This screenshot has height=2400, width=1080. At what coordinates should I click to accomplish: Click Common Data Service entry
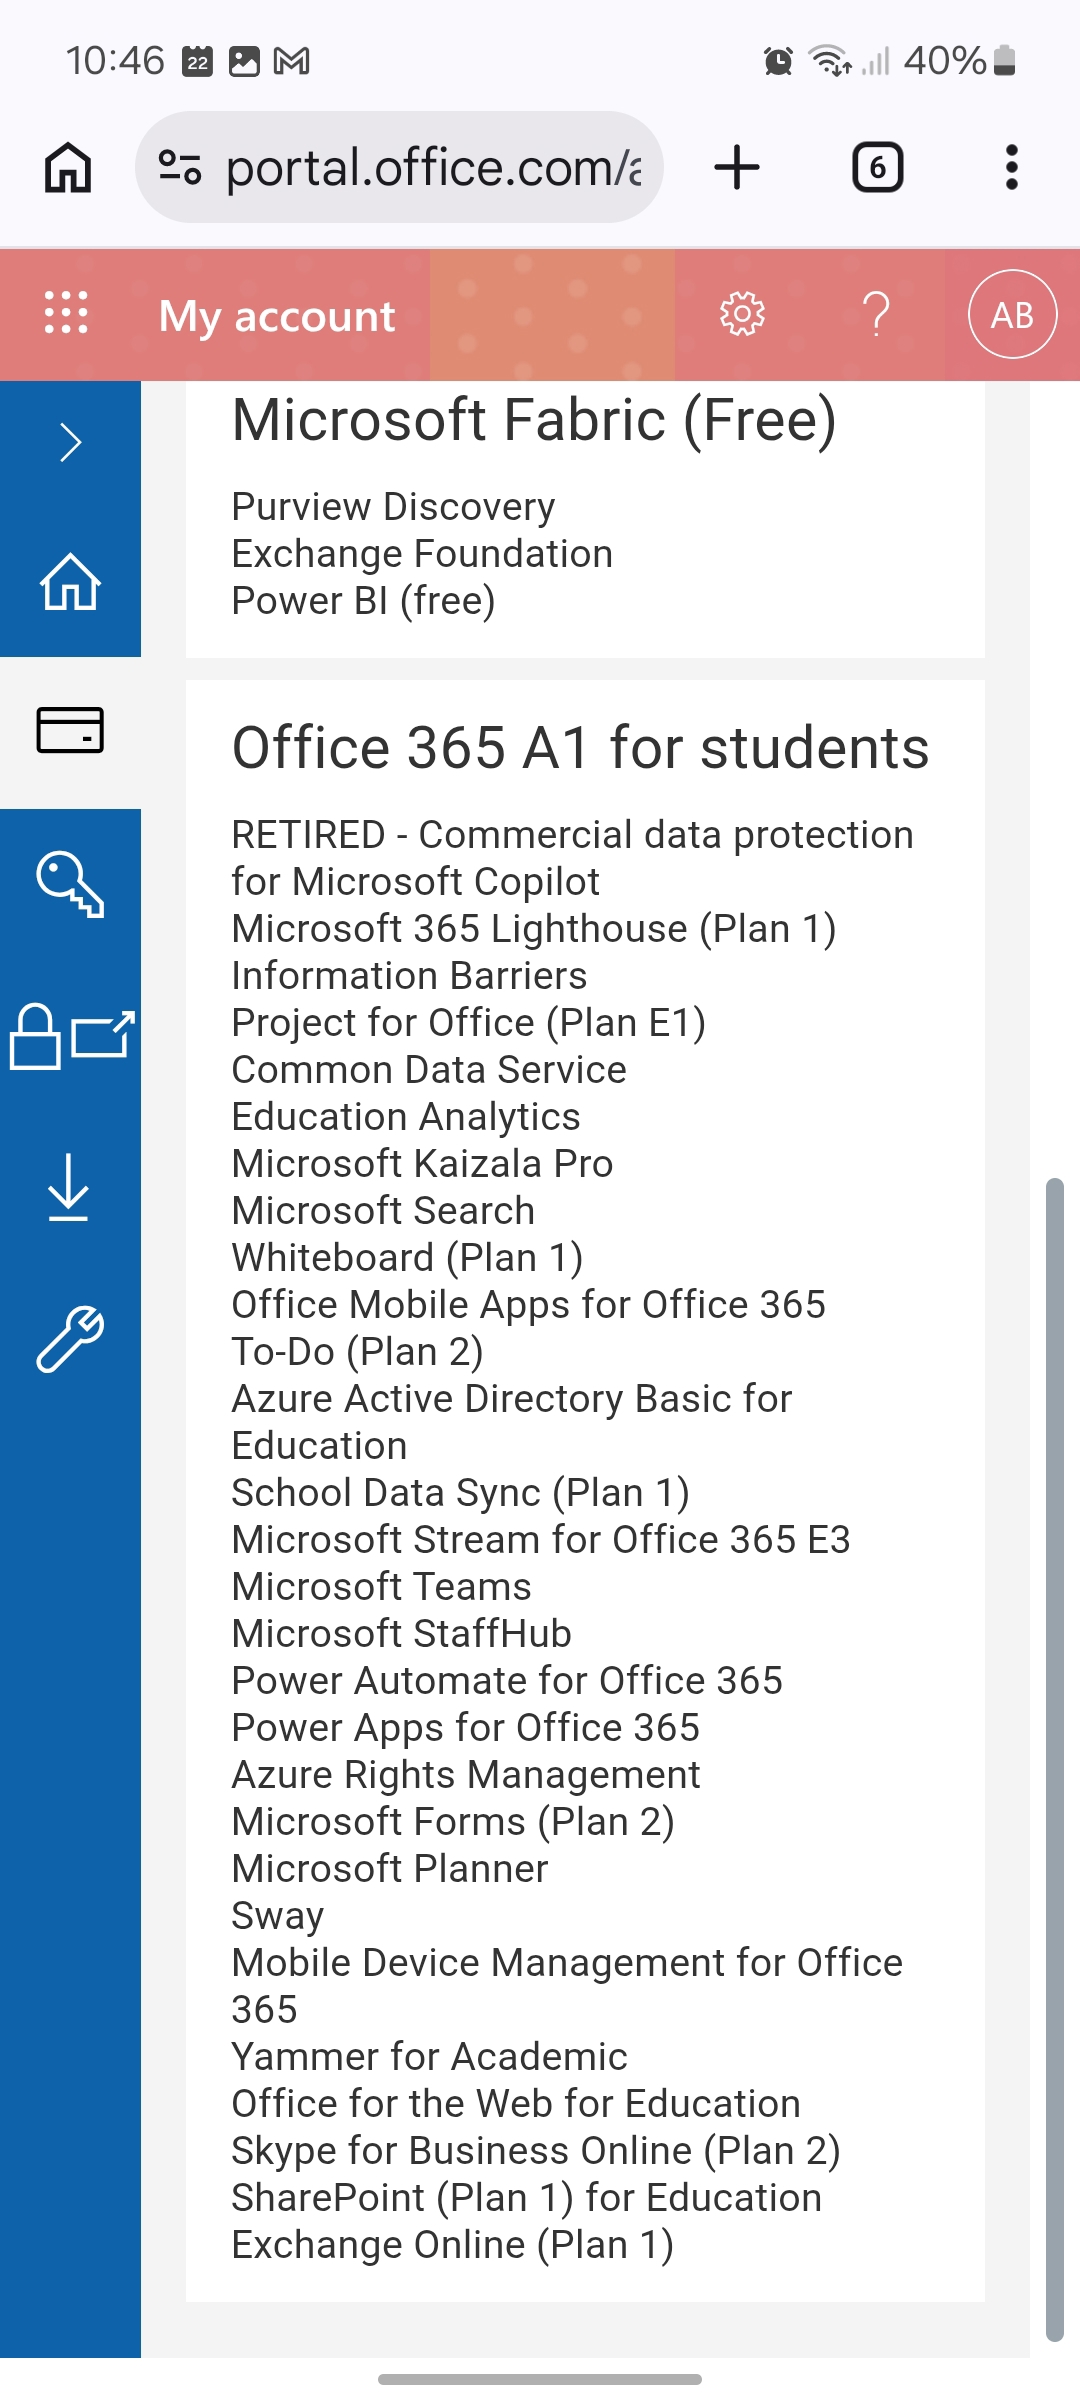click(429, 1070)
